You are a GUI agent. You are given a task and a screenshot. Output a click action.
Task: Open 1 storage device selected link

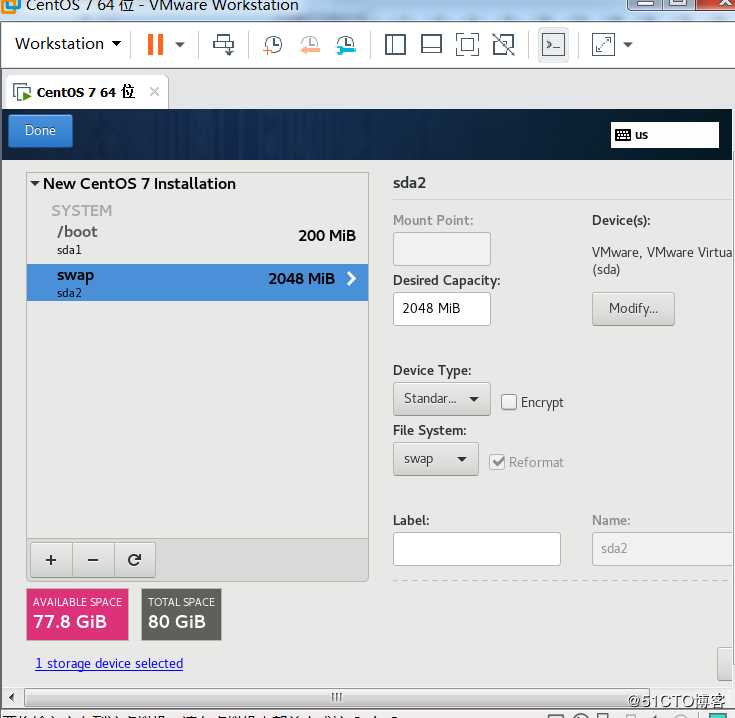coord(109,664)
